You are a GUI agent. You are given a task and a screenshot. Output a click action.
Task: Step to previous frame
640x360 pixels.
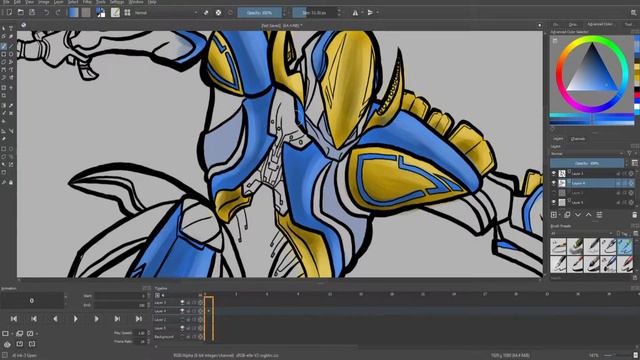55,318
